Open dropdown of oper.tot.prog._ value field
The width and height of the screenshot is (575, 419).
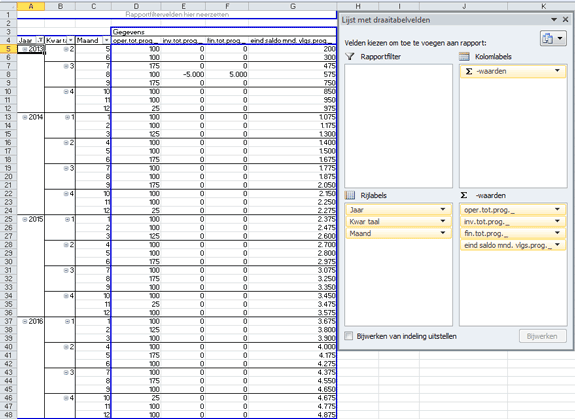click(x=557, y=209)
